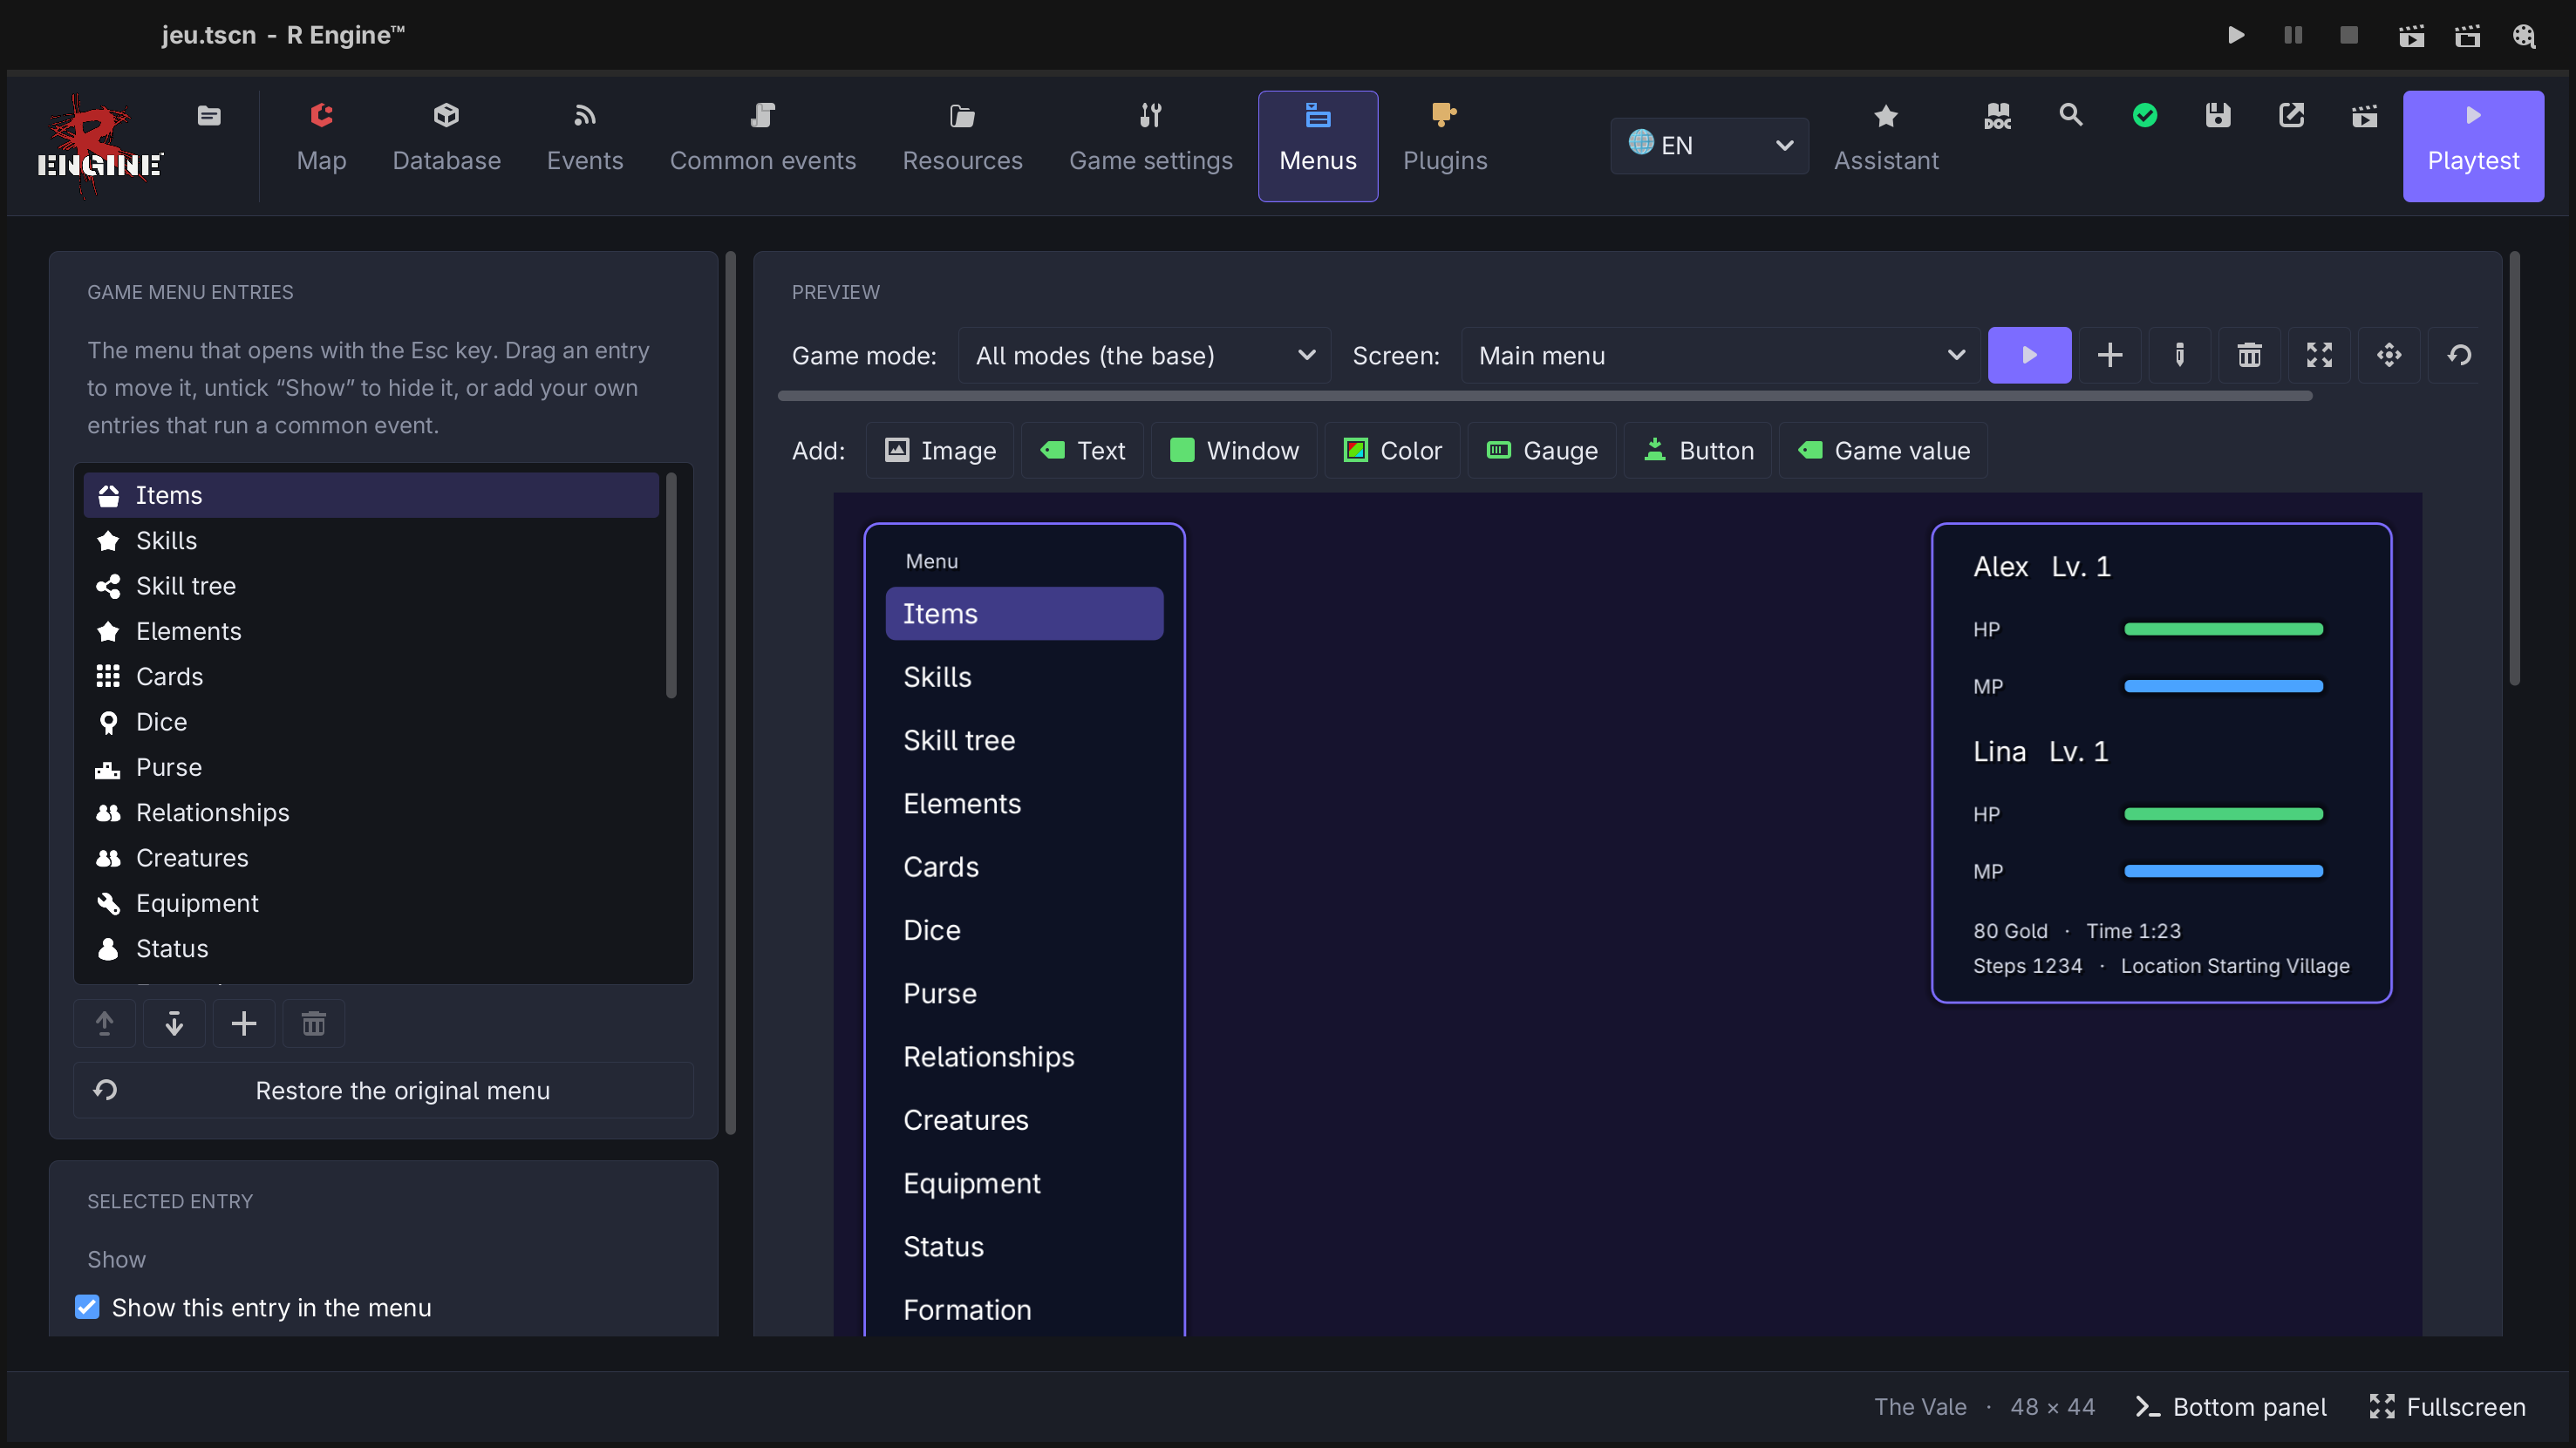Open the Game mode dropdown

click(x=1144, y=355)
